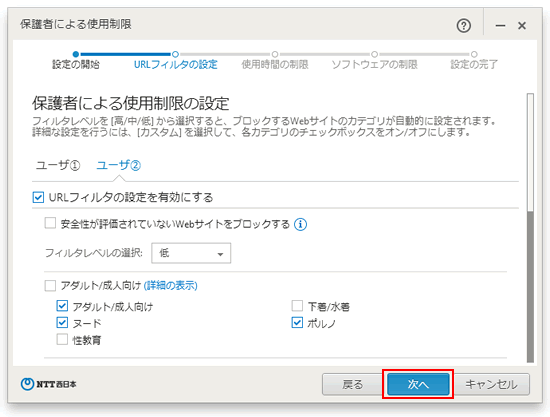This screenshot has width=550, height=417.
Task: Select the 設定の開始 wizard step marker
Action: (x=76, y=54)
